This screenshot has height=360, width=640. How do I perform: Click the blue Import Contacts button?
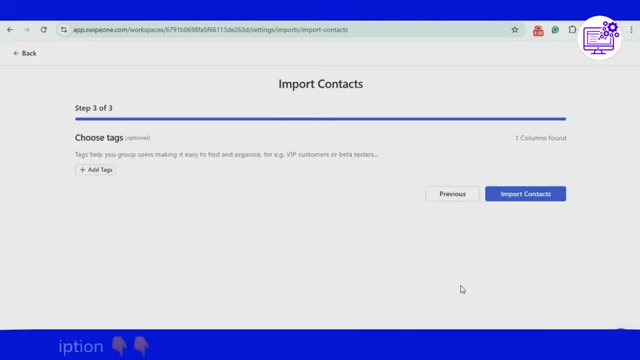[x=525, y=194]
